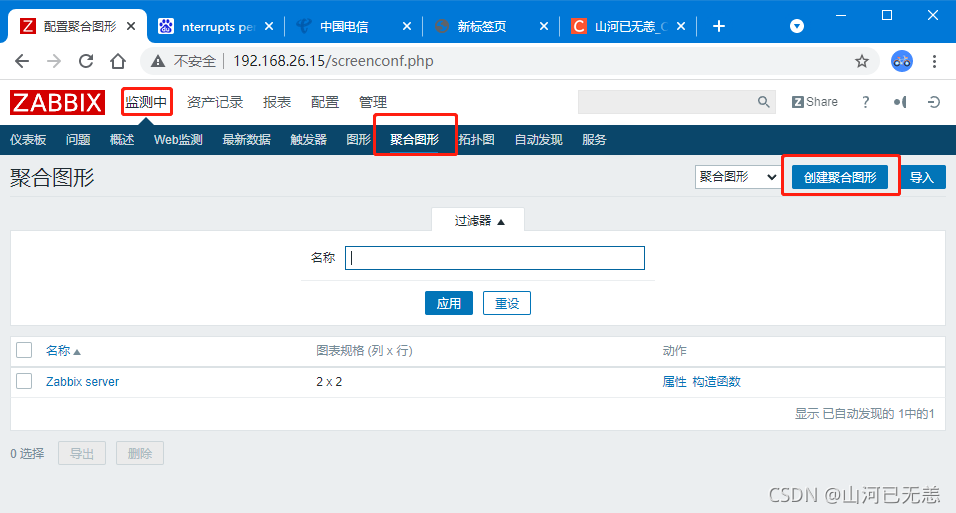This screenshot has width=956, height=513.
Task: Open the 配置 main menu
Action: pyautogui.click(x=325, y=102)
